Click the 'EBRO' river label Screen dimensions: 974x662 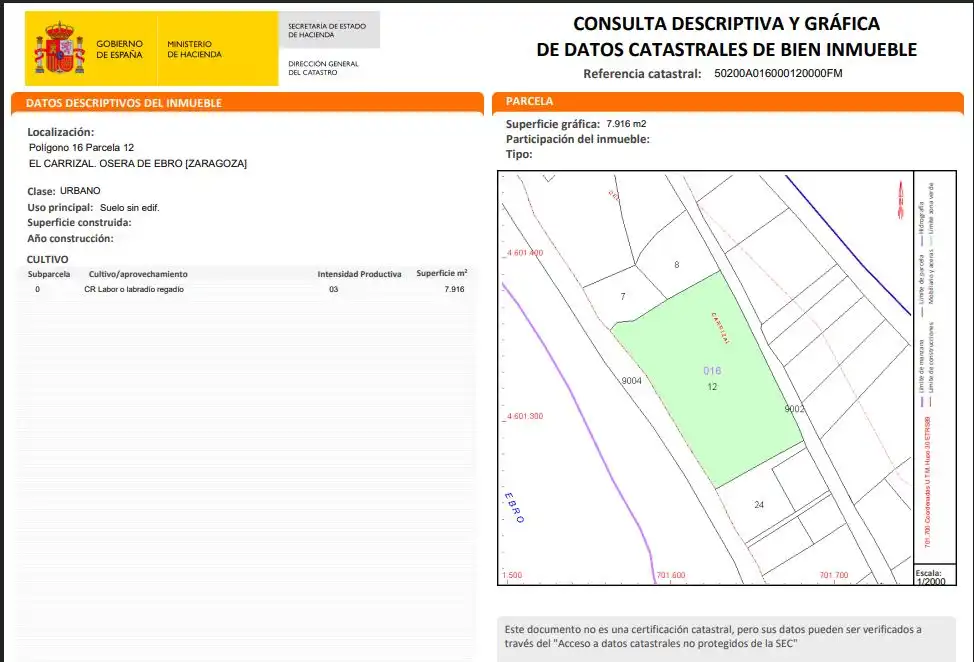tap(514, 507)
